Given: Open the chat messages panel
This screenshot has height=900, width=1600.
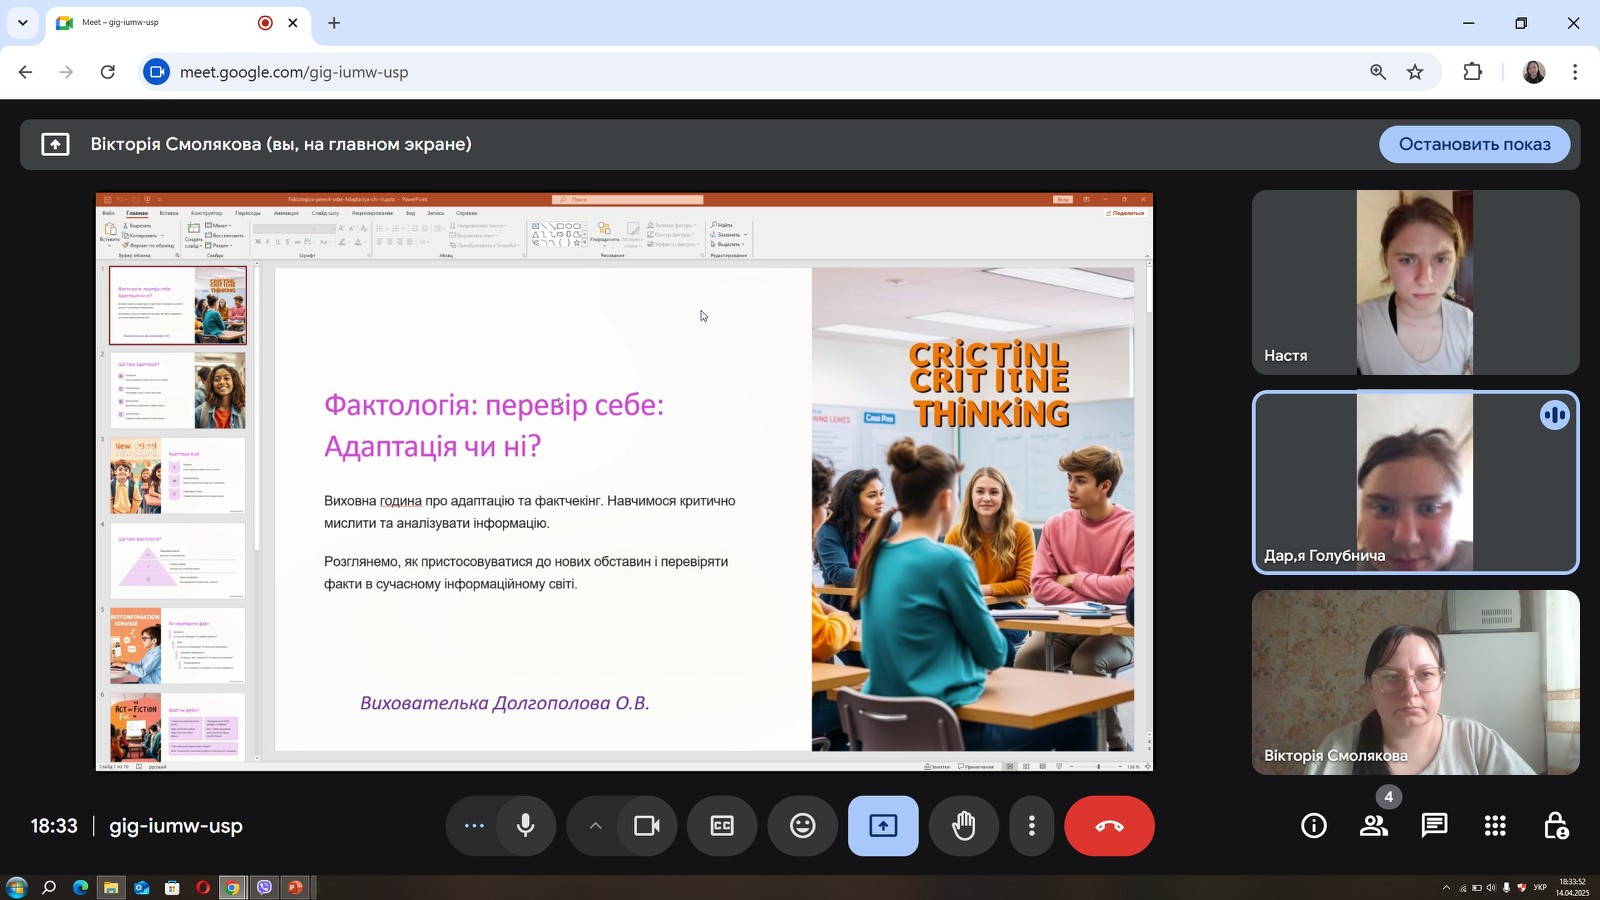Looking at the screenshot, I should 1435,826.
